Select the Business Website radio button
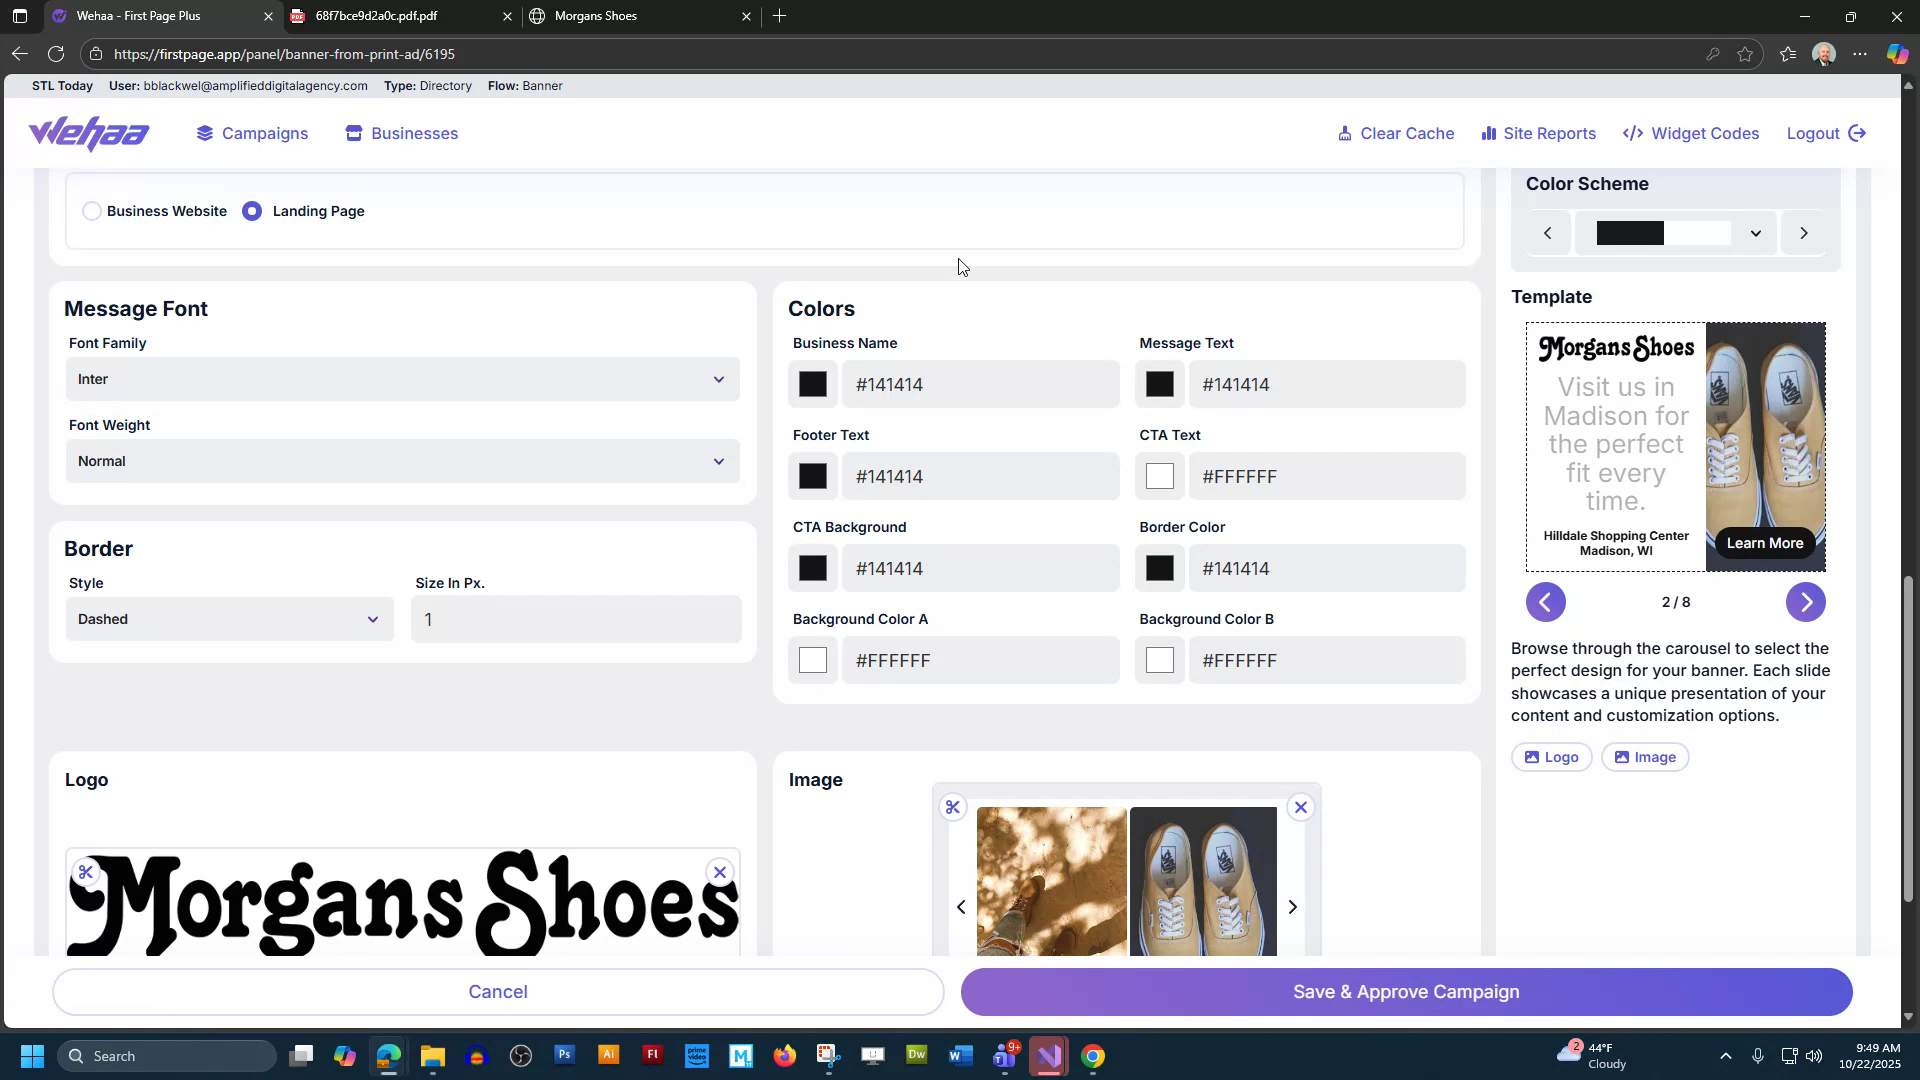The image size is (1920, 1080). pos(92,211)
